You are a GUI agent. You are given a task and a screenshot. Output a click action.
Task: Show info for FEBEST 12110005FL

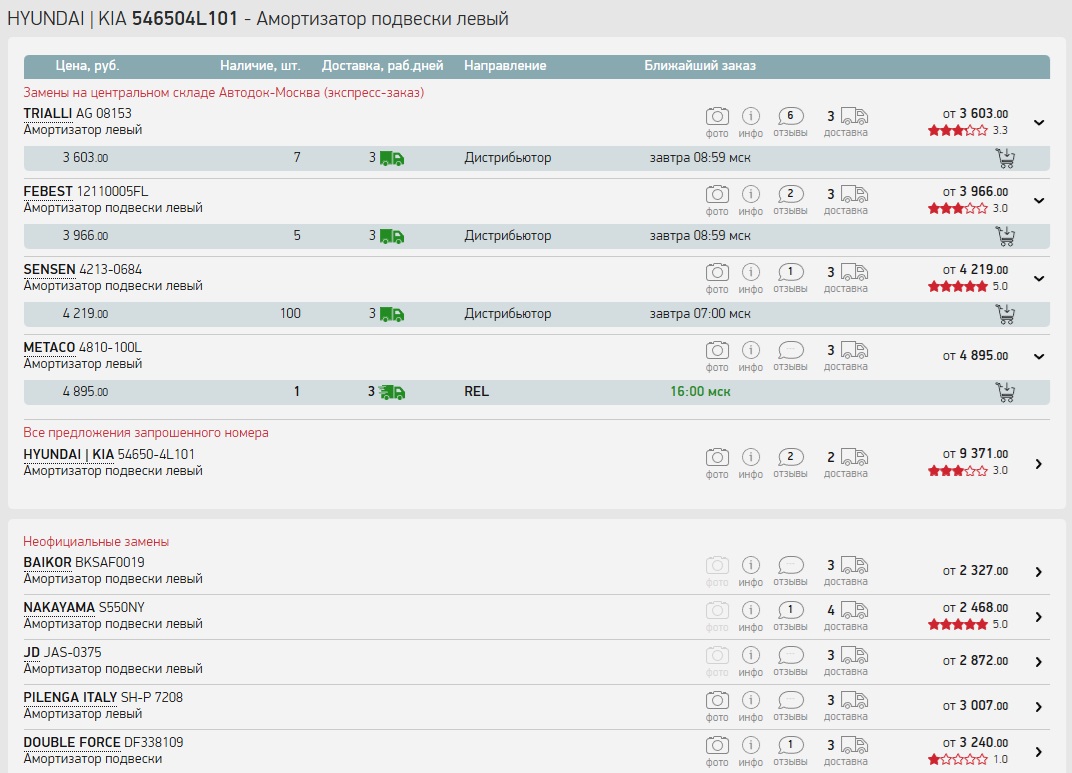[x=751, y=200]
